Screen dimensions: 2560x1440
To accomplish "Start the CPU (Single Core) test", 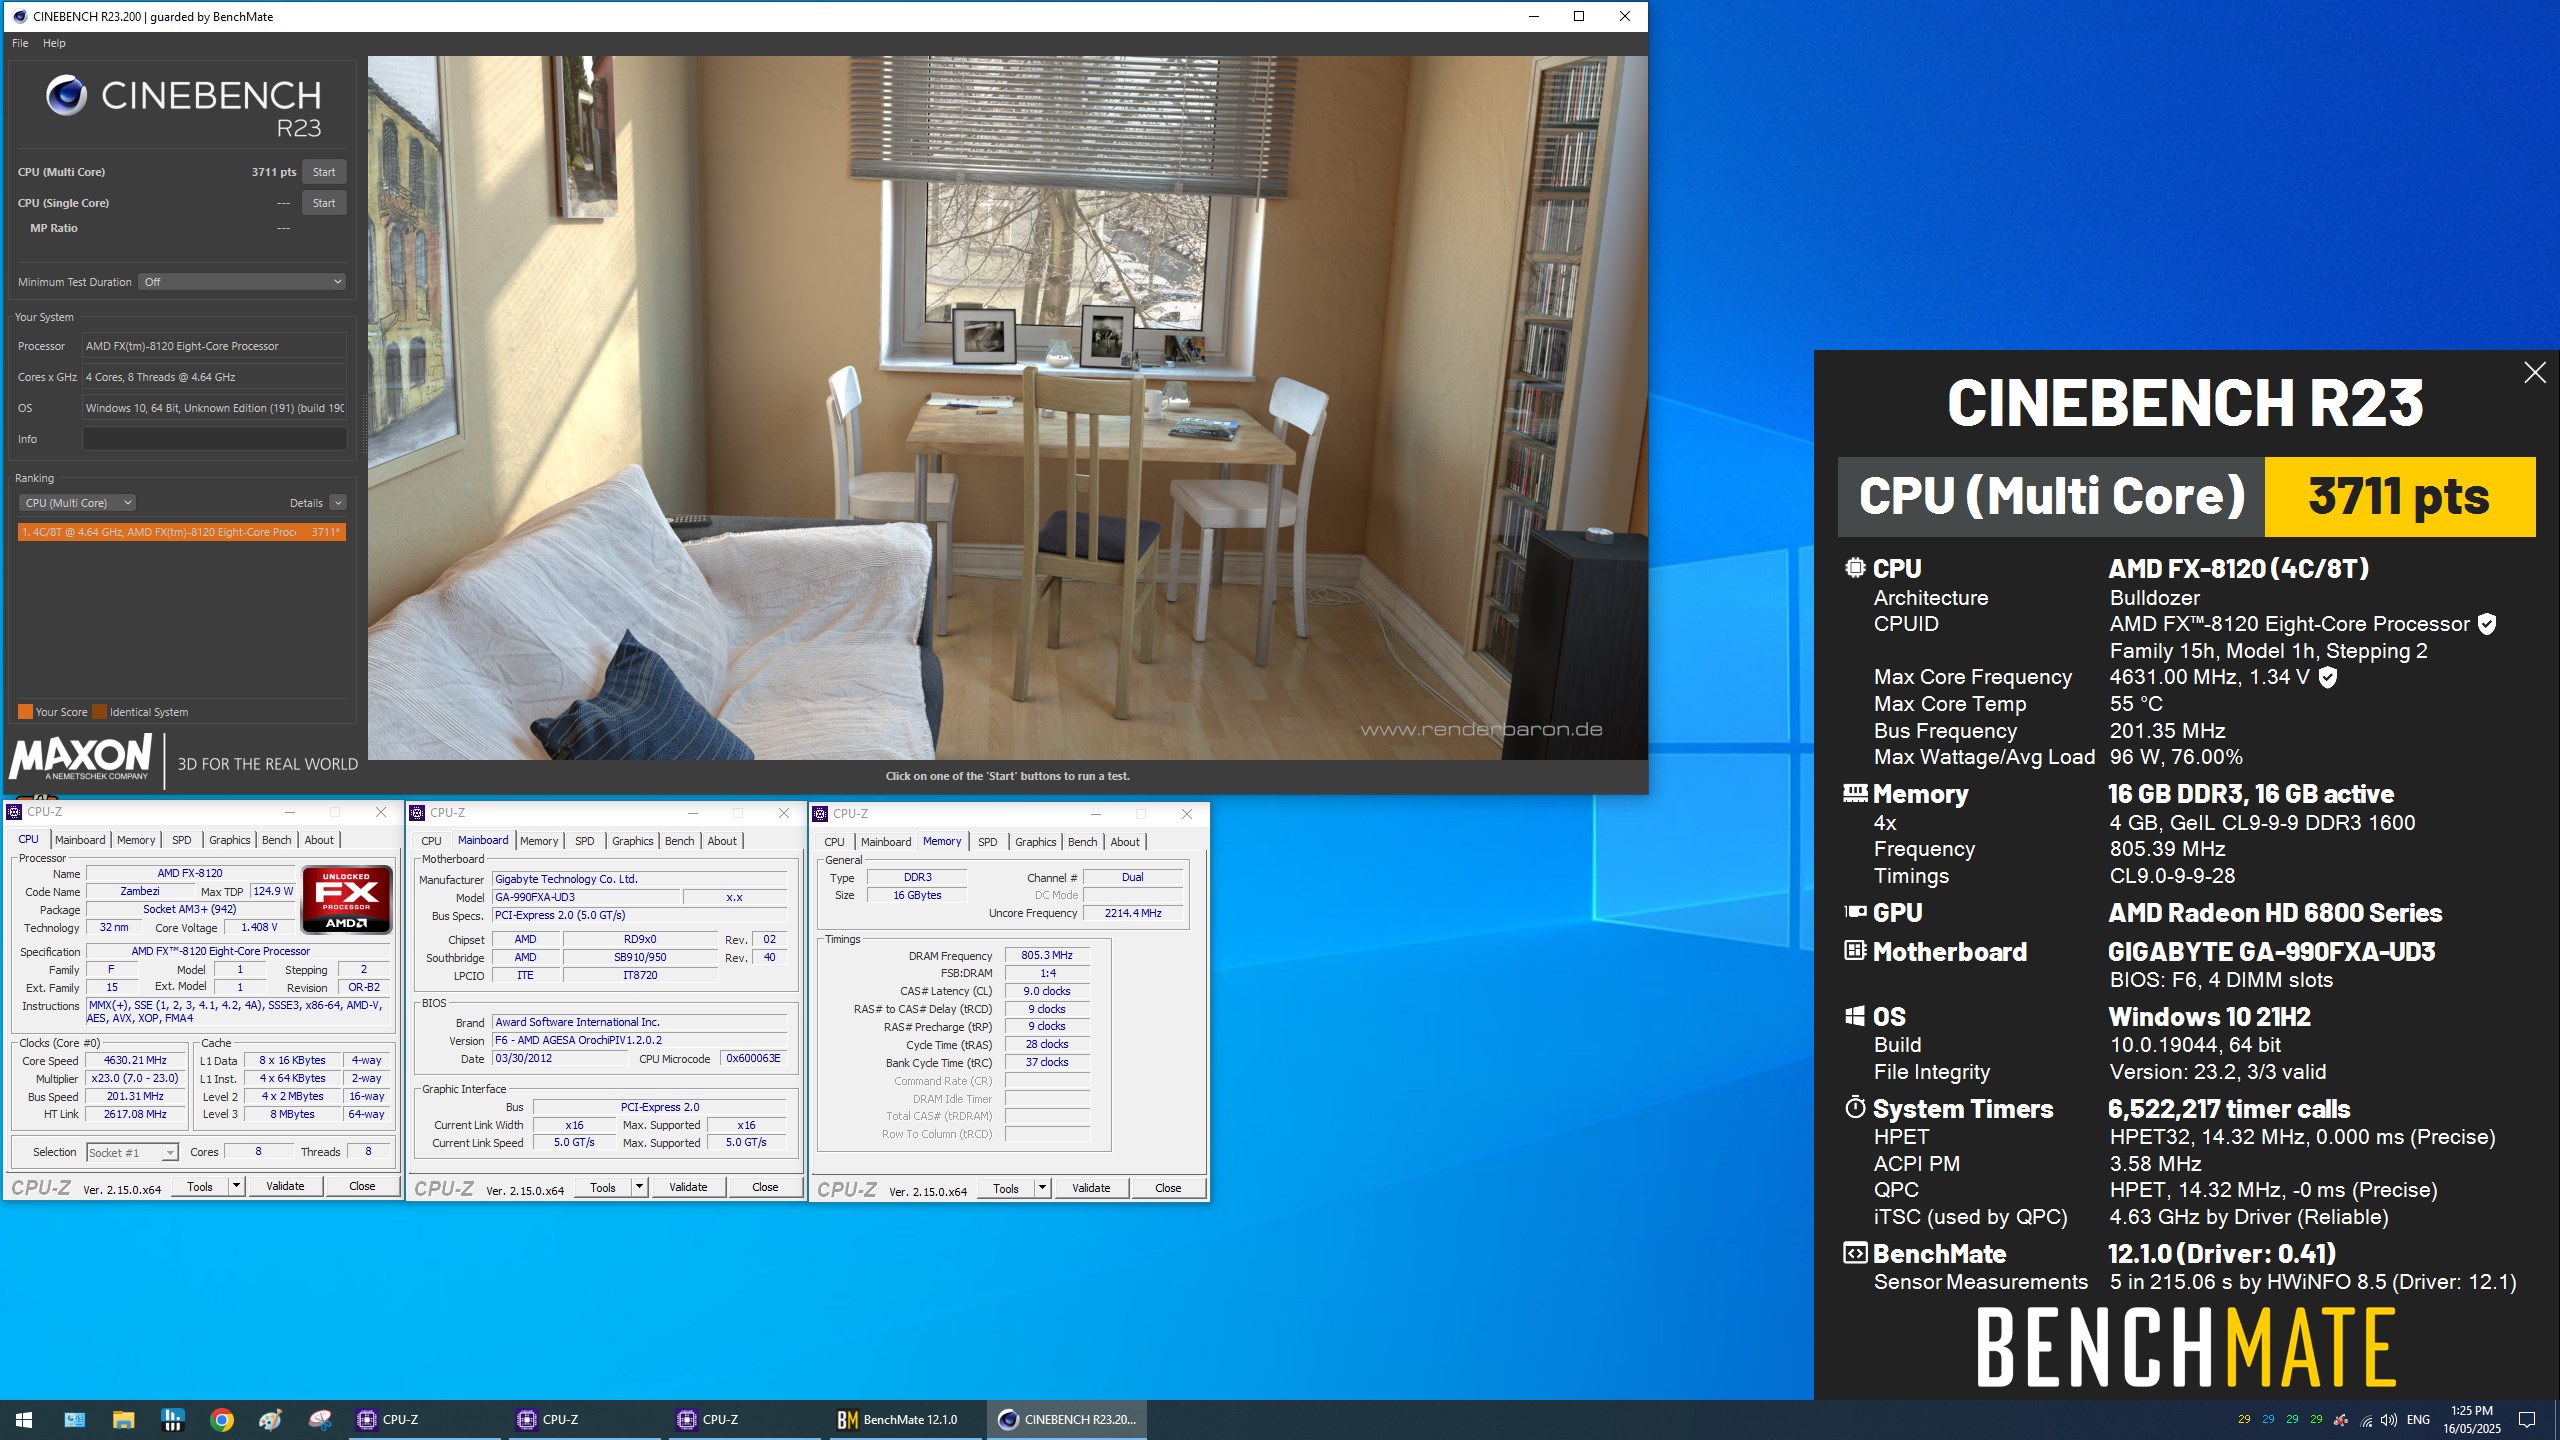I will tap(324, 203).
